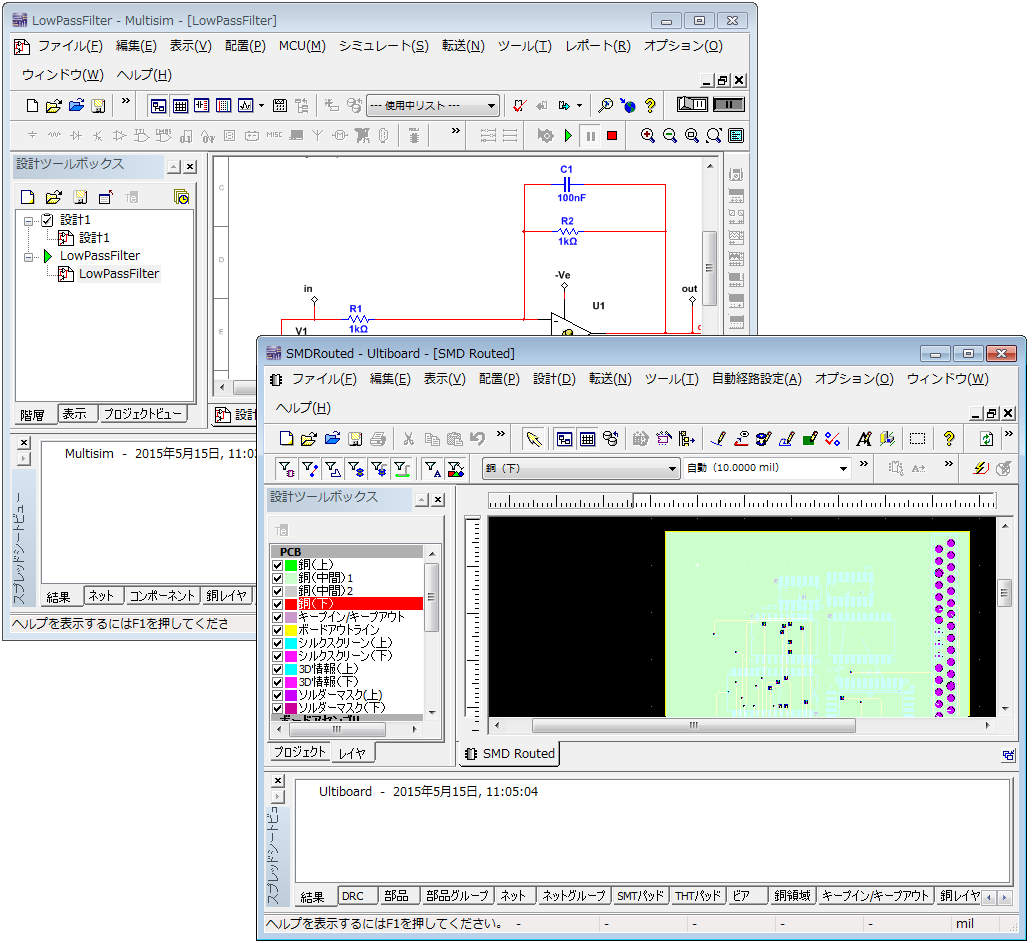Click cyan swatch of シルクスクリーン(上) layer
The width and height of the screenshot is (1035, 943).
pyautogui.click(x=290, y=643)
